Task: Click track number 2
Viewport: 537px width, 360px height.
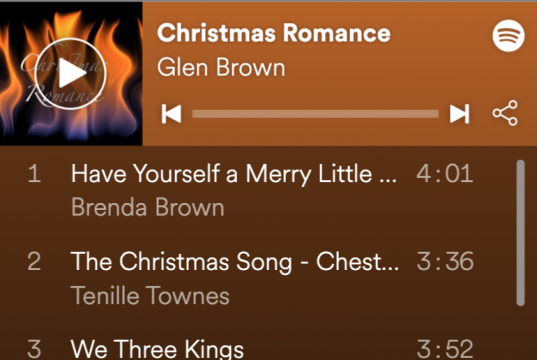Action: [34, 262]
